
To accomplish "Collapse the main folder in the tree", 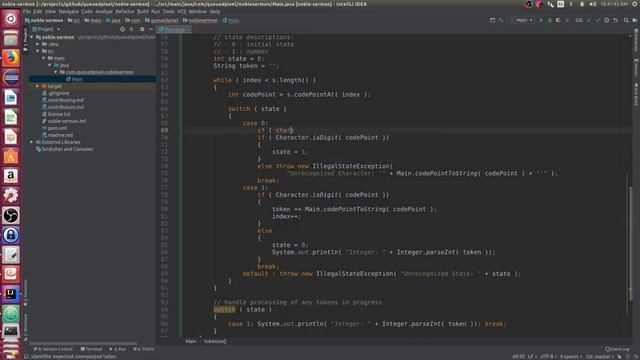I will (x=44, y=58).
